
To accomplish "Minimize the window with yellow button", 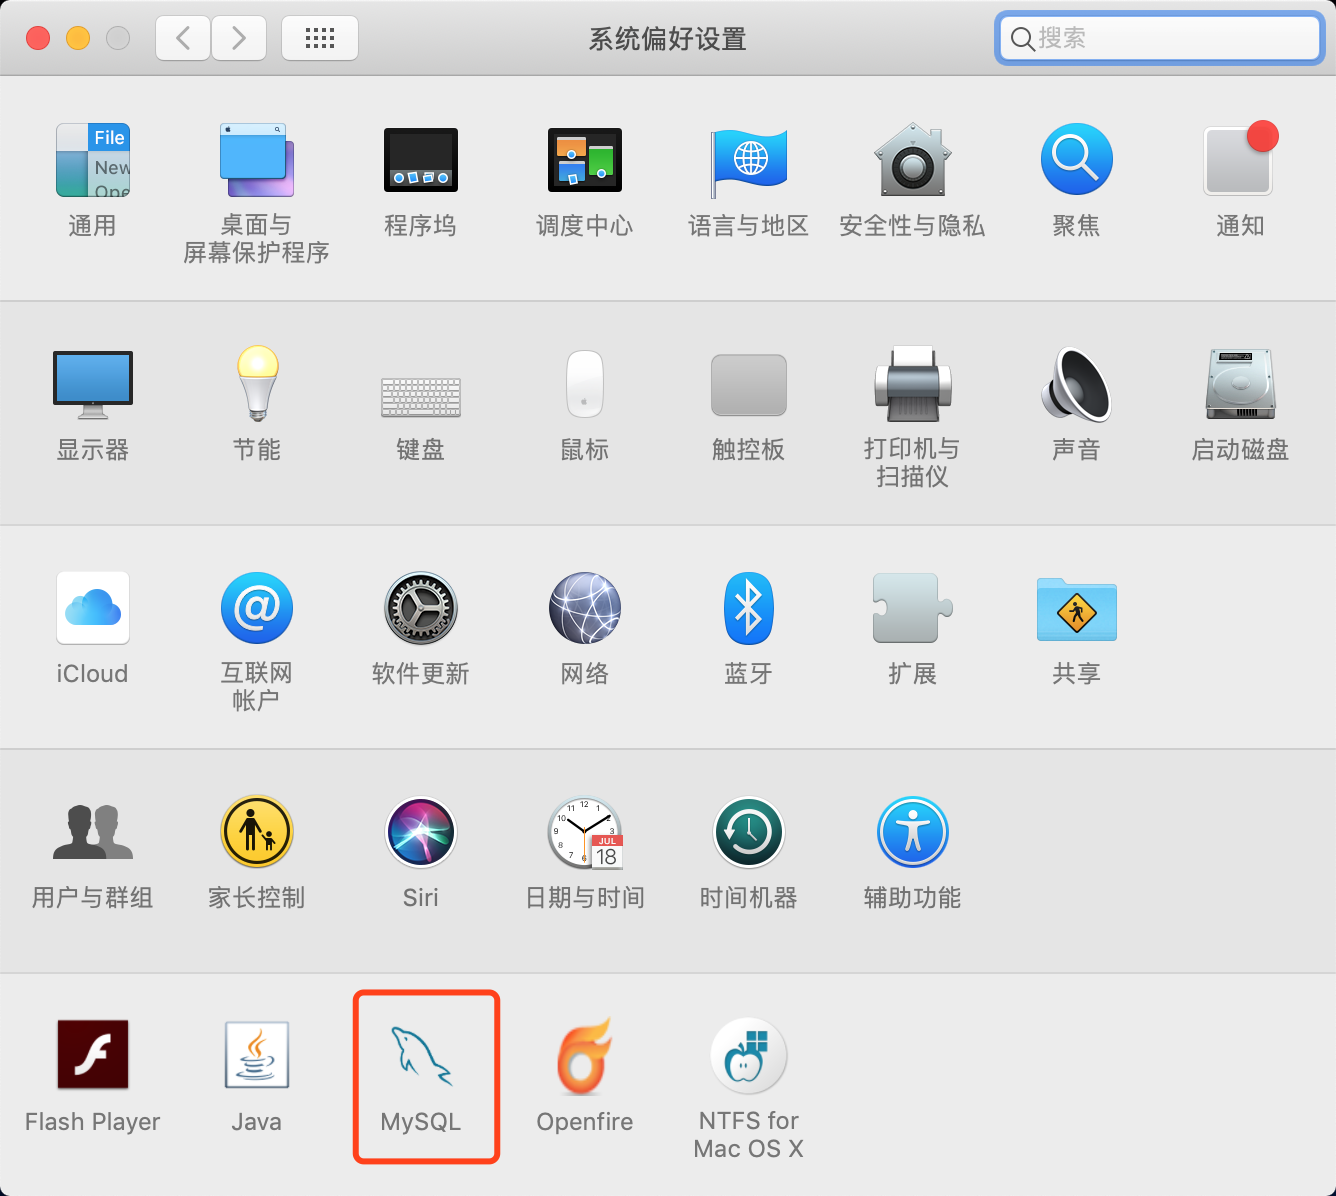I will 78,38.
